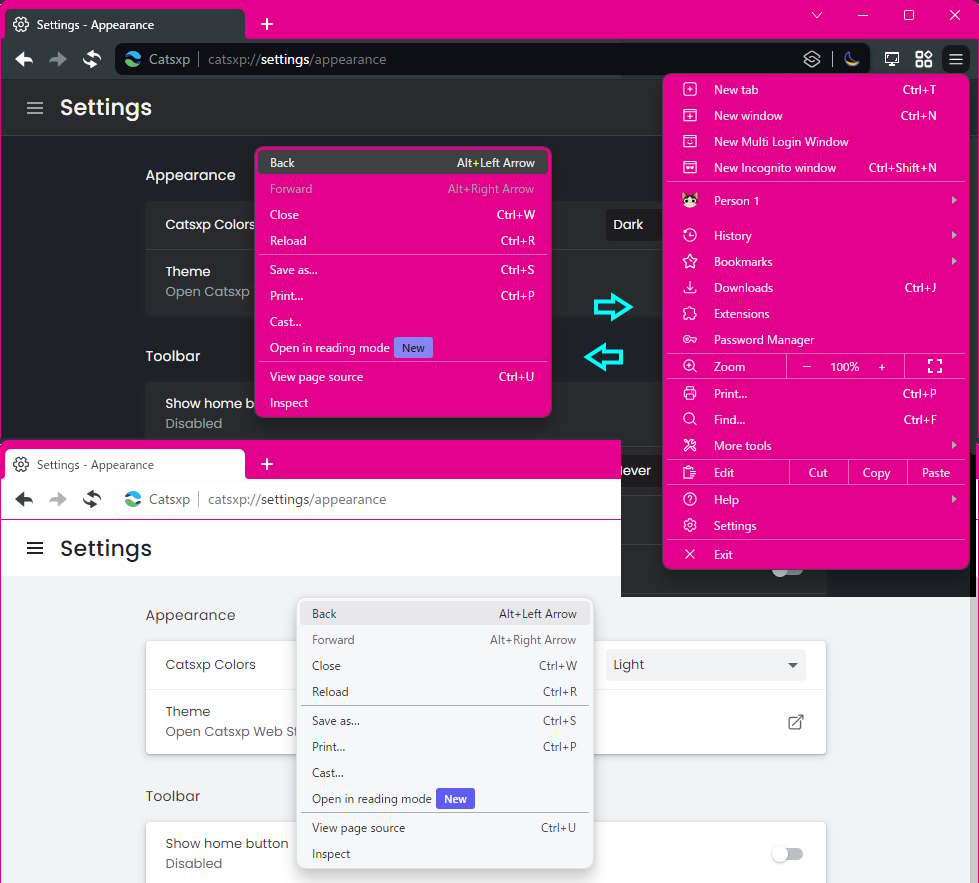Click the Theme external link icon in light settings
979x883 pixels.
(796, 722)
